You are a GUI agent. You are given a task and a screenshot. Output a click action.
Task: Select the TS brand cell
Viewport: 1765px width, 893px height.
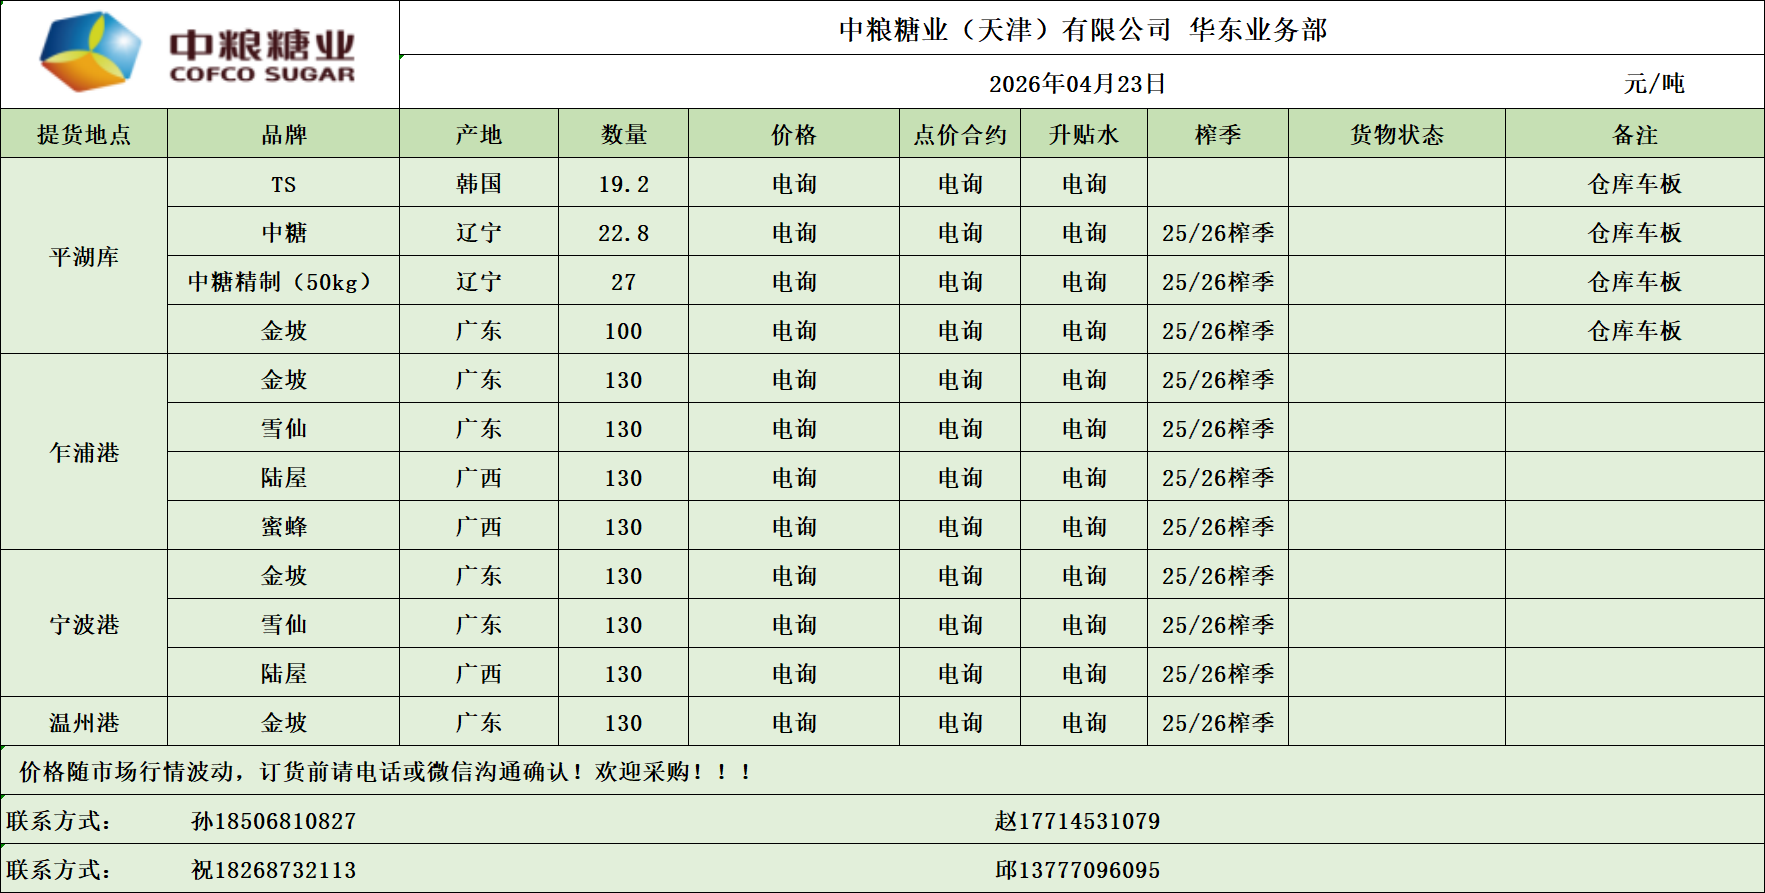point(284,184)
